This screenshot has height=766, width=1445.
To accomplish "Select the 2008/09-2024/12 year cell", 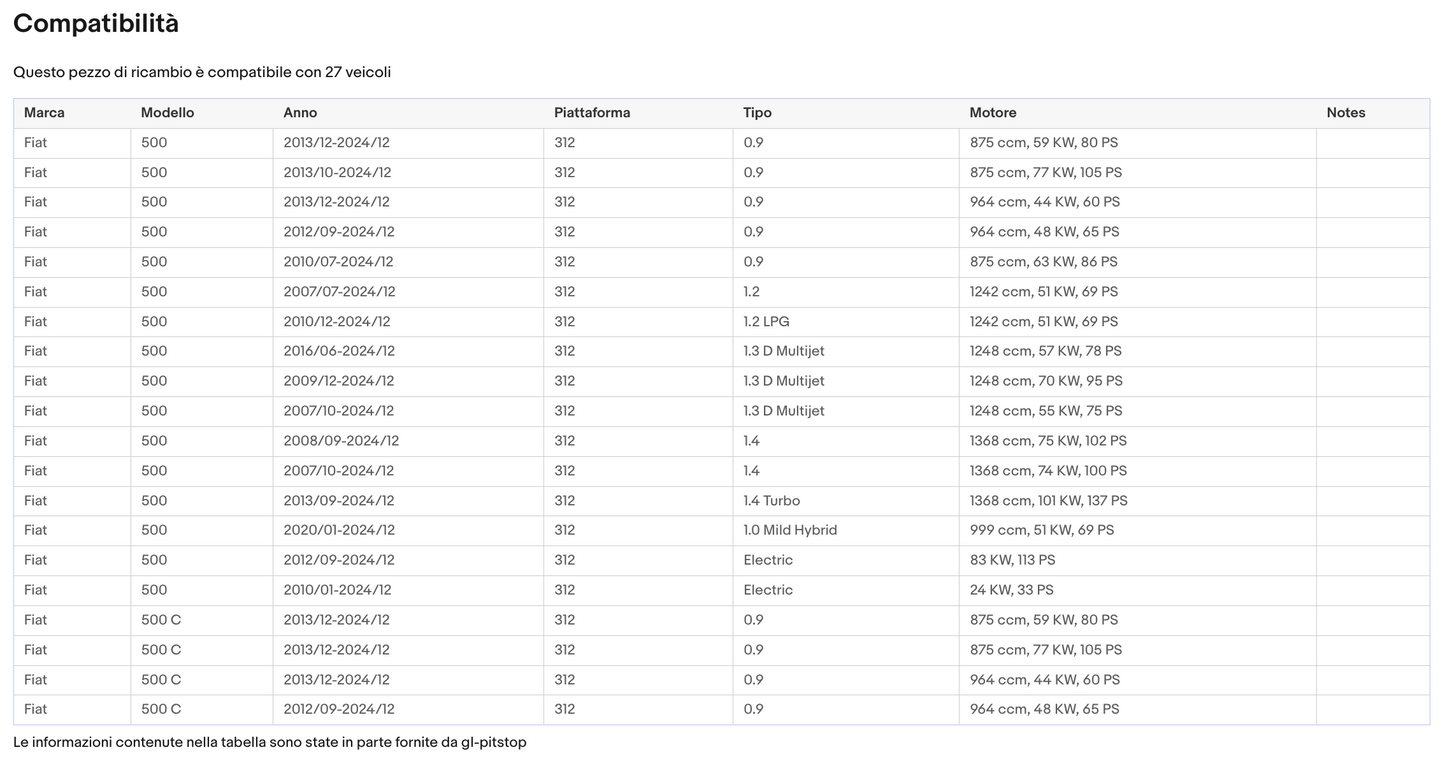I will click(341, 441).
